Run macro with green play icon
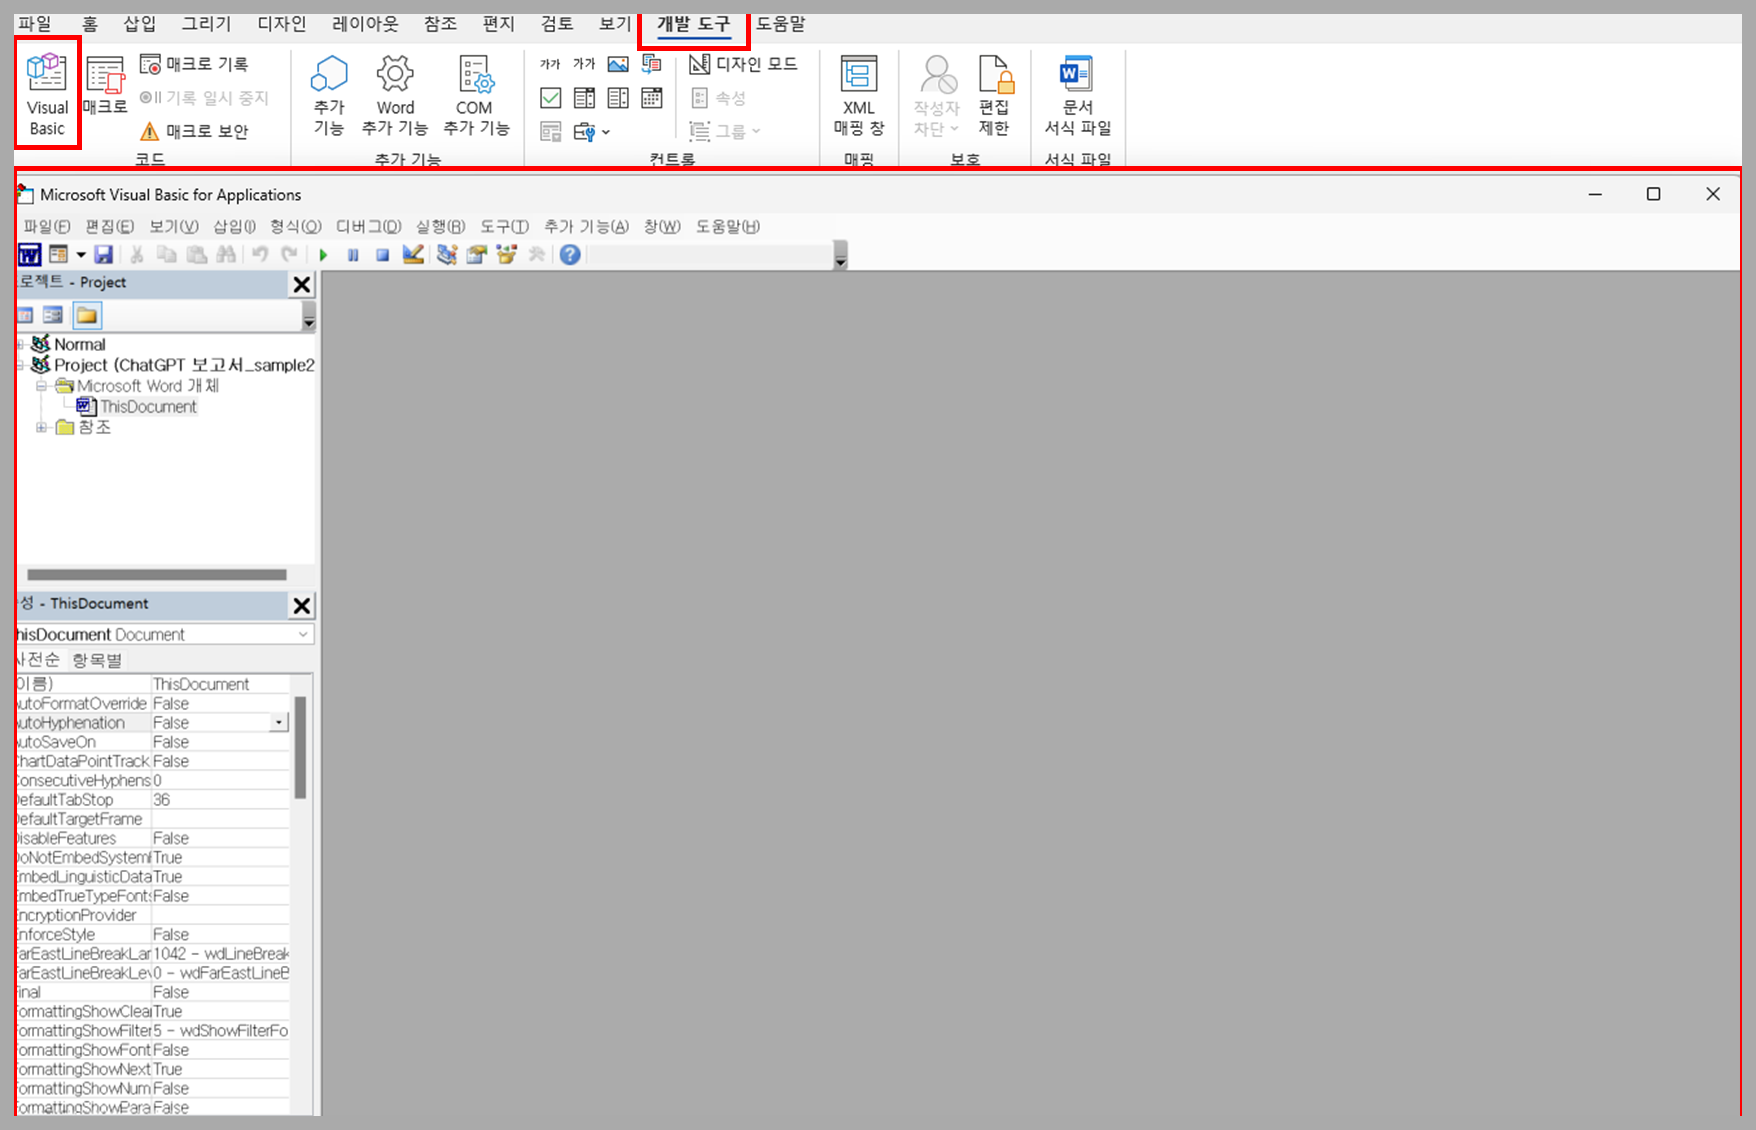This screenshot has height=1130, width=1756. 323,255
